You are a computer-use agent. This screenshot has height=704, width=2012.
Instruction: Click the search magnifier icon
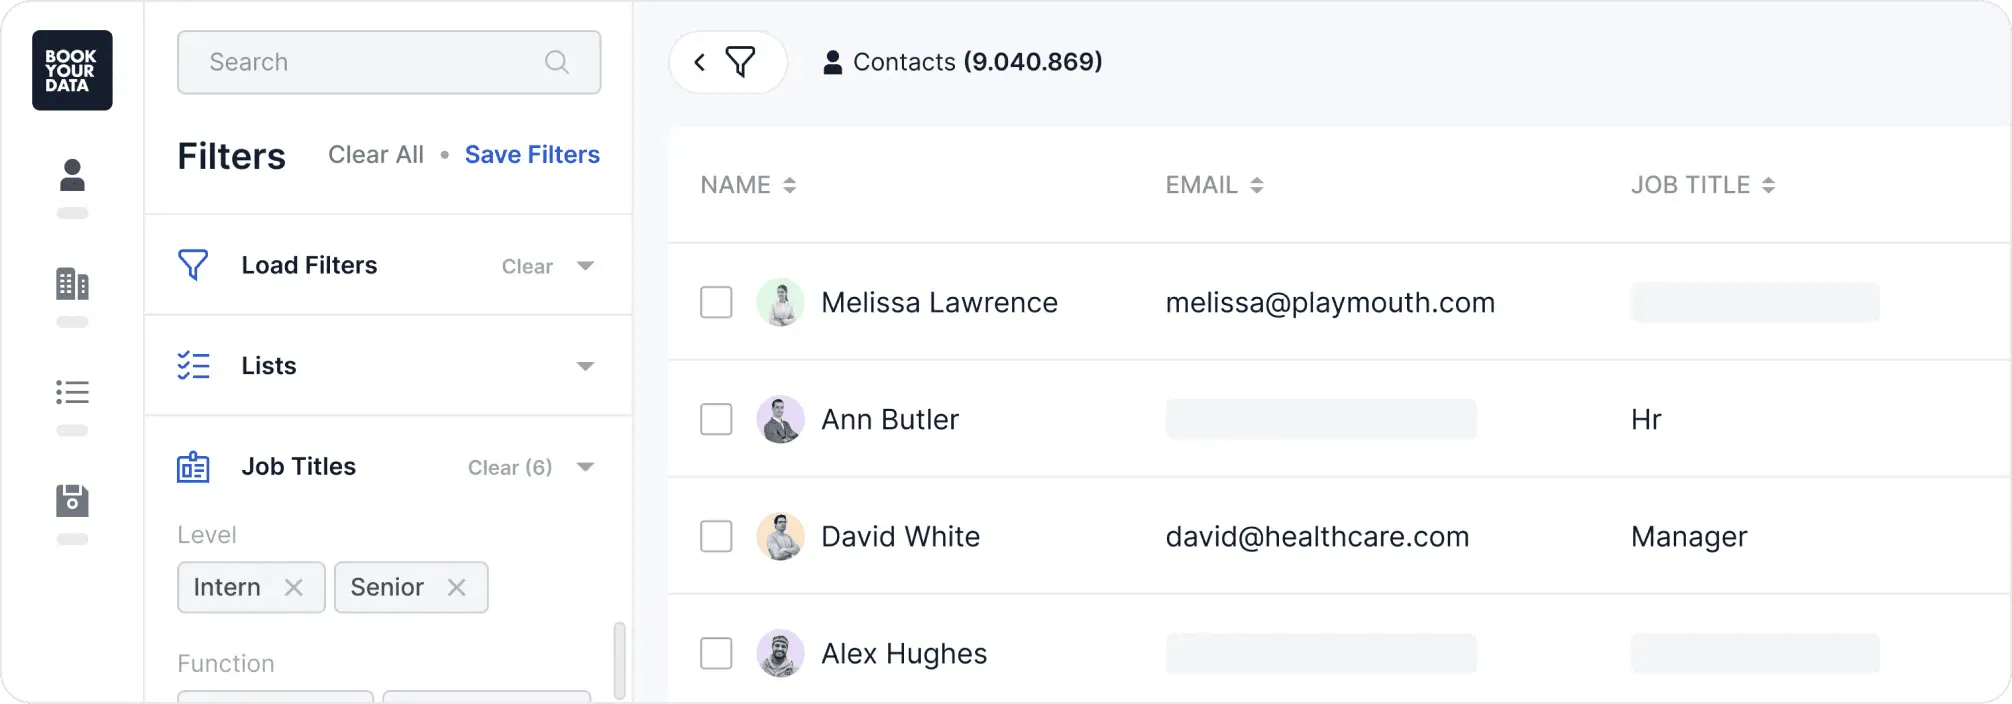pyautogui.click(x=557, y=62)
